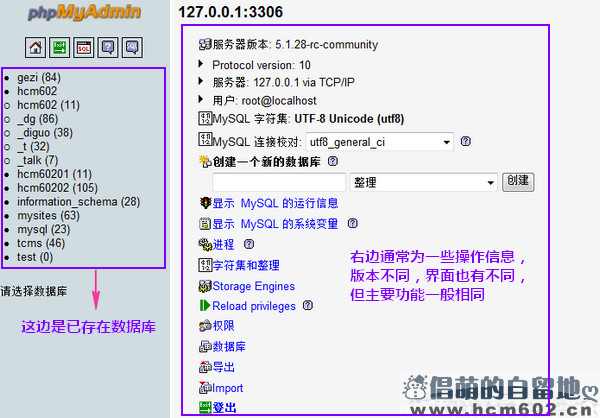
Task: Open the SQL query window icon
Action: [x=84, y=47]
